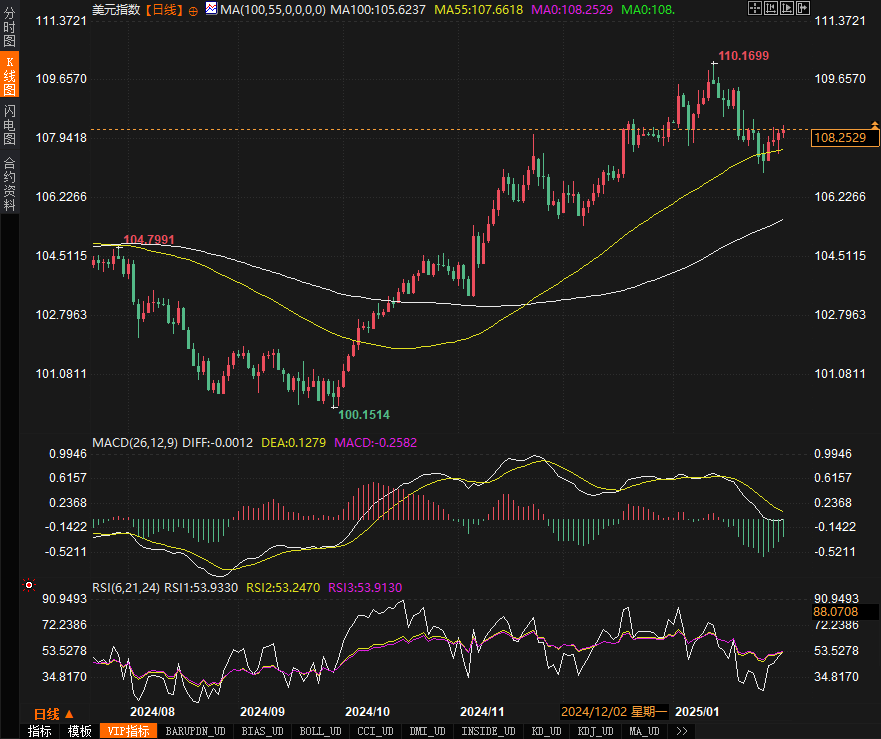
Task: Click the orange price alert bell icon
Action: (x=874, y=124)
